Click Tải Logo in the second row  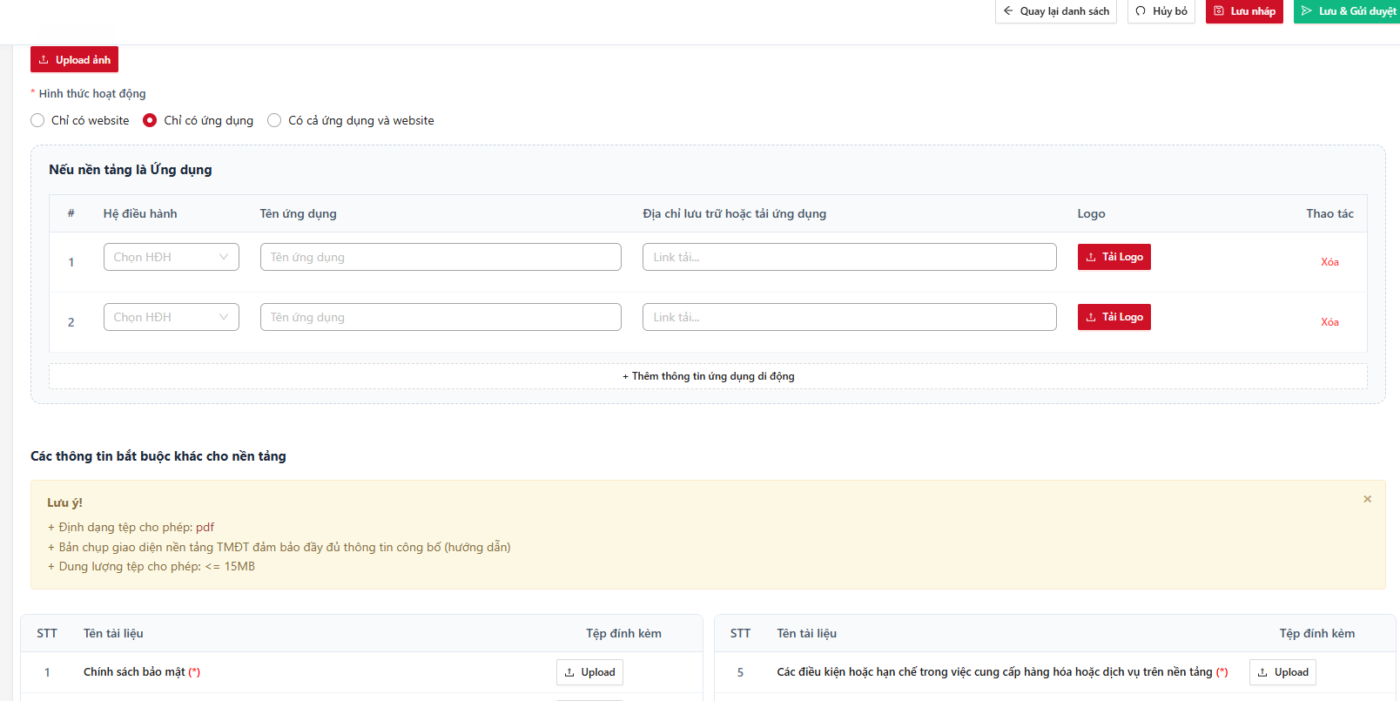click(x=1114, y=317)
